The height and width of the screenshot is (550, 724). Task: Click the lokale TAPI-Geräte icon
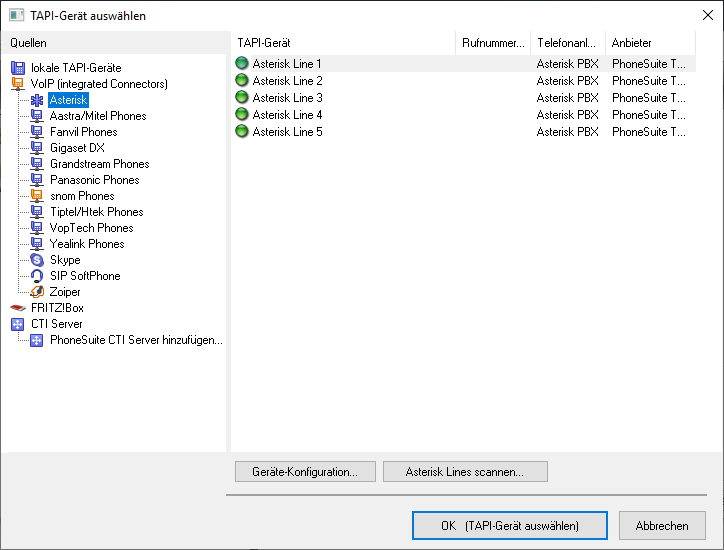17,68
